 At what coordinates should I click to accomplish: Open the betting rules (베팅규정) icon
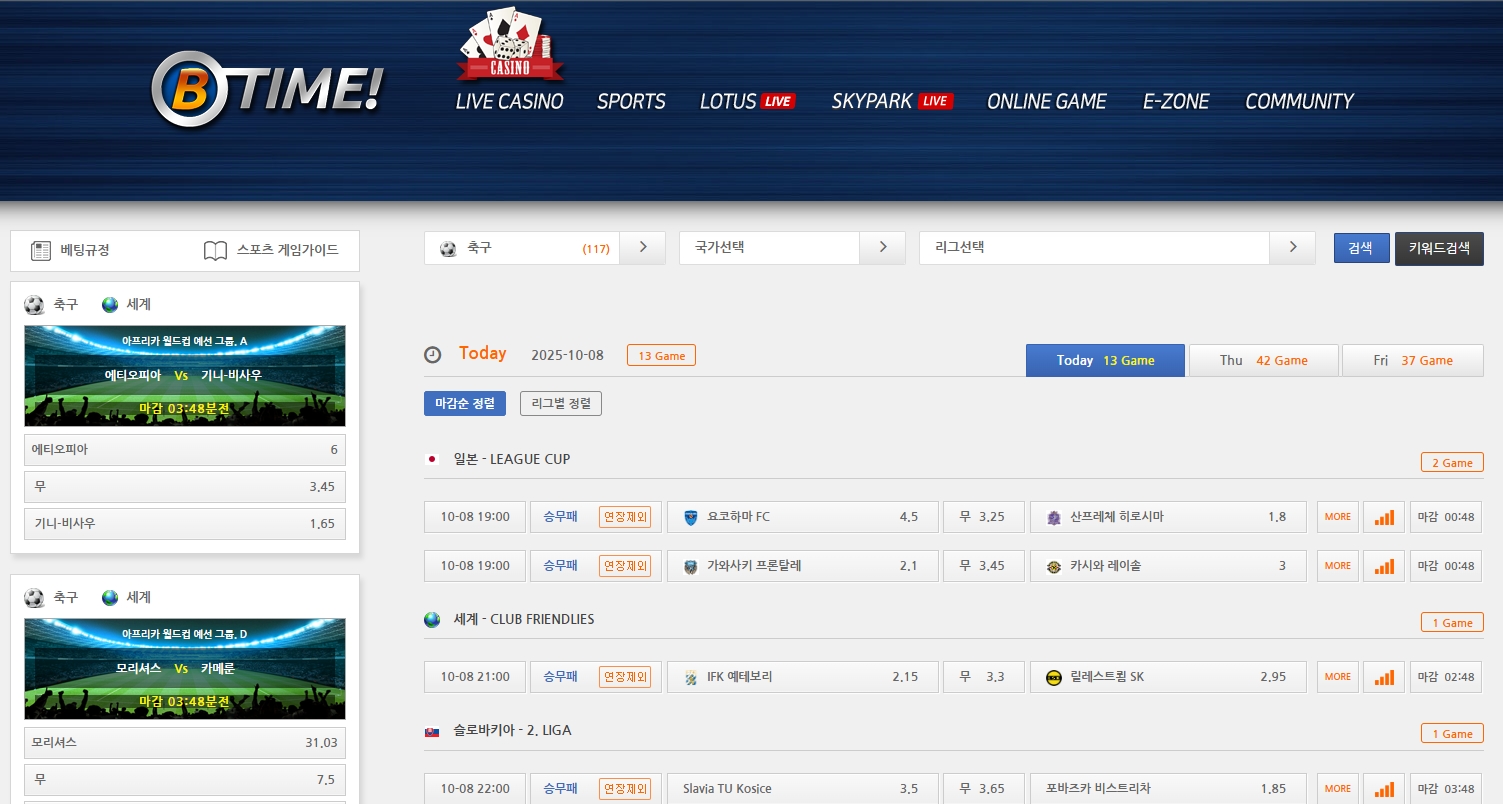tap(41, 250)
